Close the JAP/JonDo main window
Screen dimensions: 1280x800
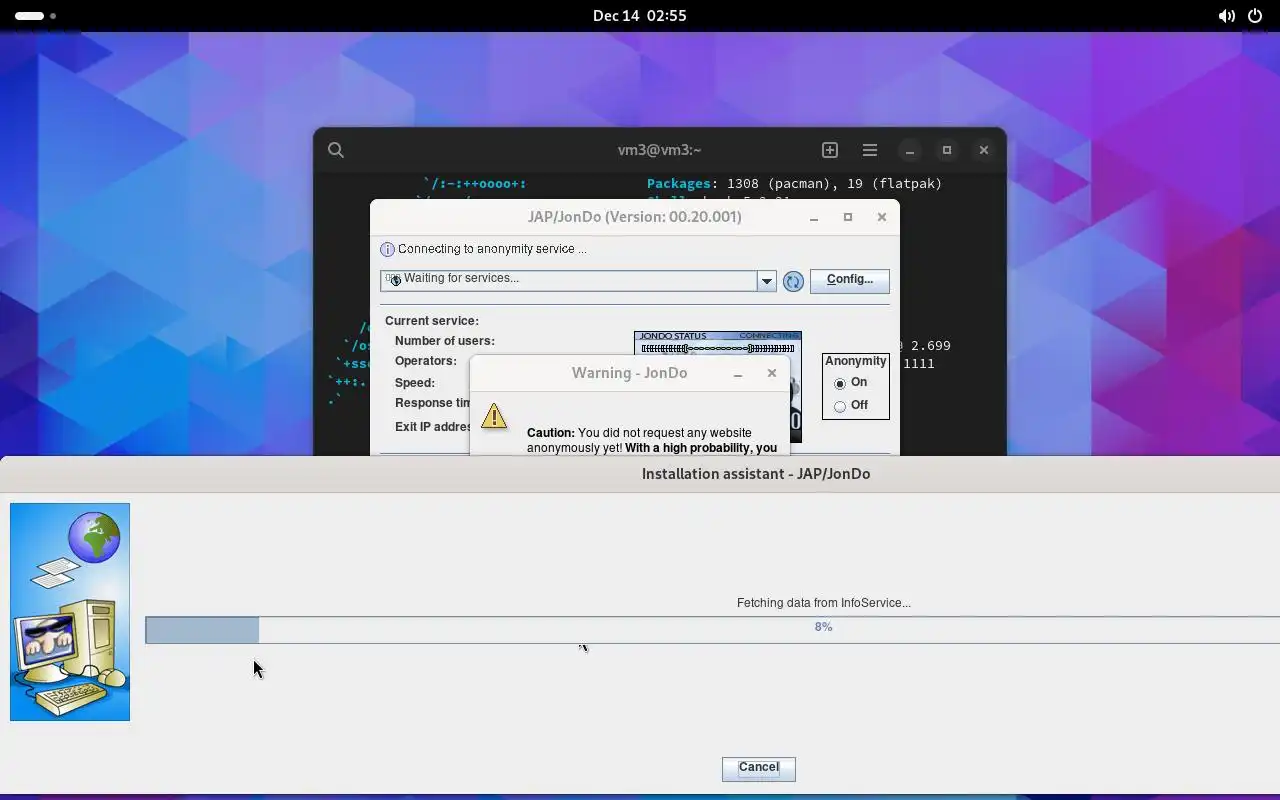pyautogui.click(x=882, y=217)
